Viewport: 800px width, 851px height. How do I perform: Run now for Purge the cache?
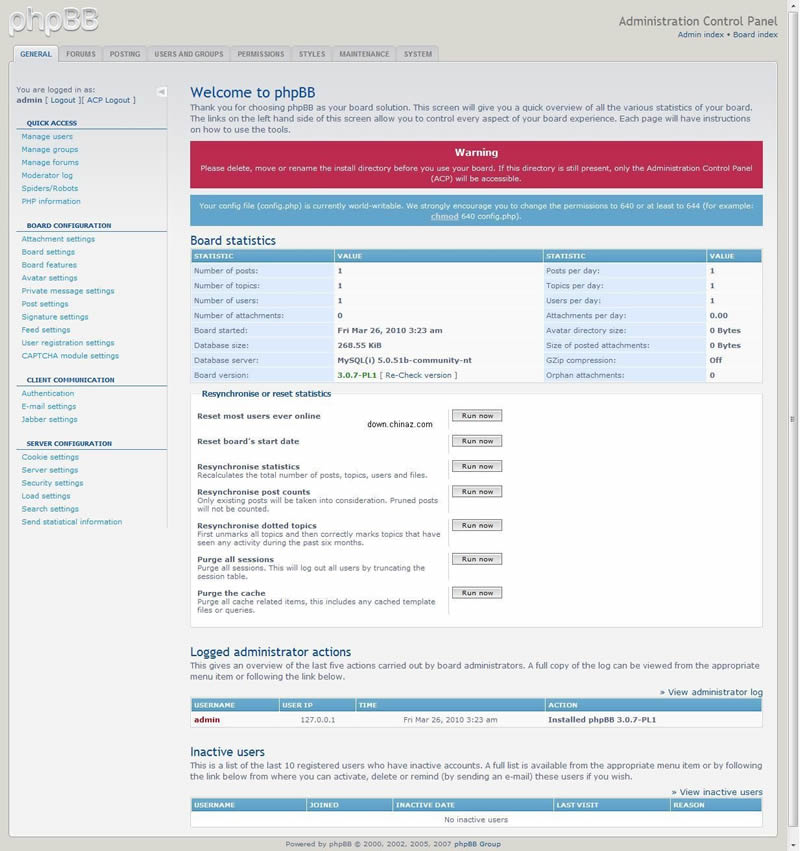coord(477,593)
